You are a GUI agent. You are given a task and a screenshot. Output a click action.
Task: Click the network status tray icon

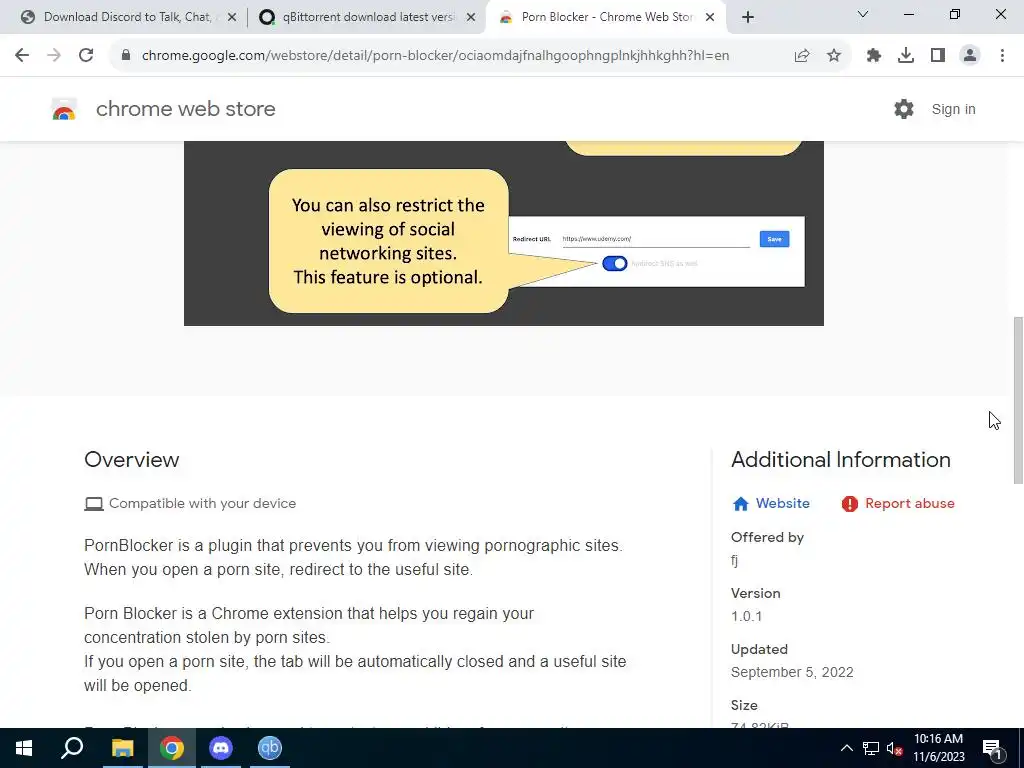pos(871,748)
